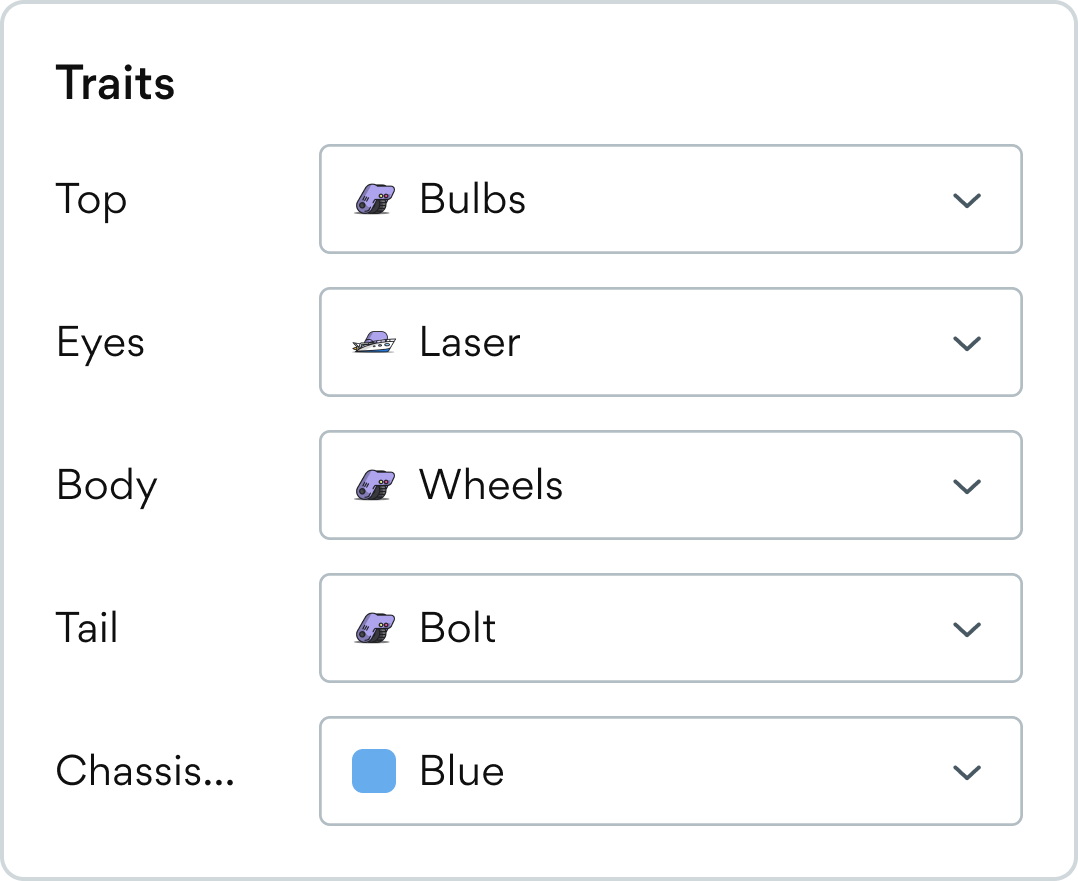Viewport: 1078px width, 881px height.
Task: Expand the Chassis color dropdown arrow
Action: click(x=966, y=772)
